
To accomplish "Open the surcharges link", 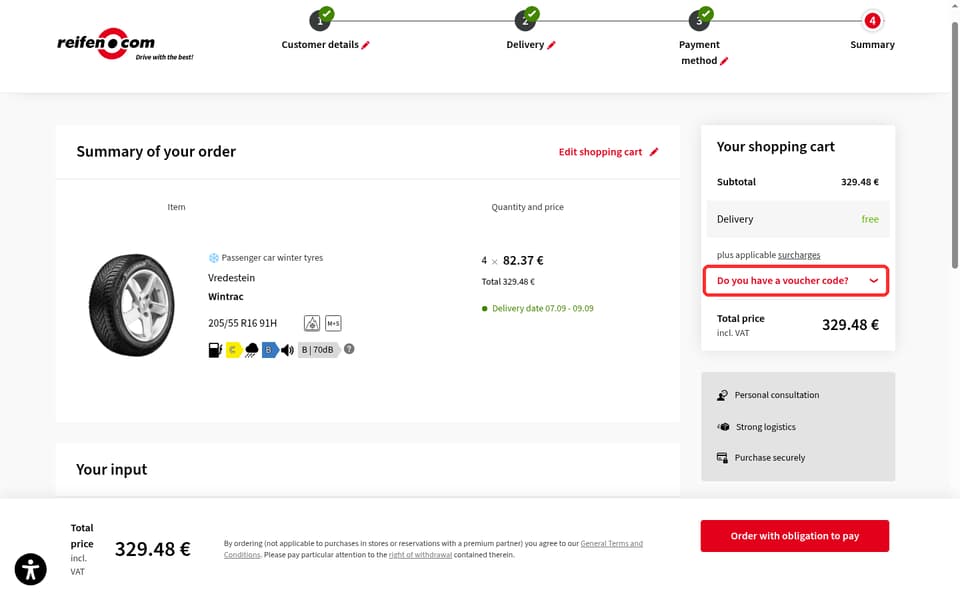I will [x=799, y=255].
